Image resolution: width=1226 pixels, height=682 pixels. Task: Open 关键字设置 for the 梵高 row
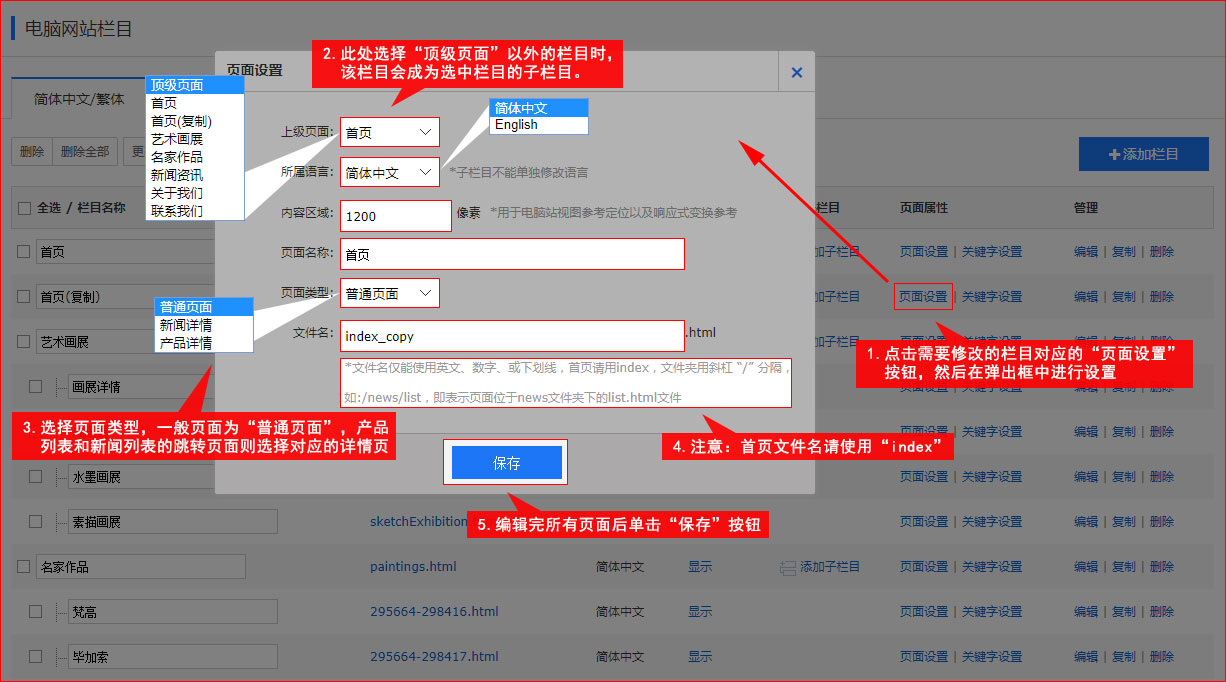click(993, 611)
